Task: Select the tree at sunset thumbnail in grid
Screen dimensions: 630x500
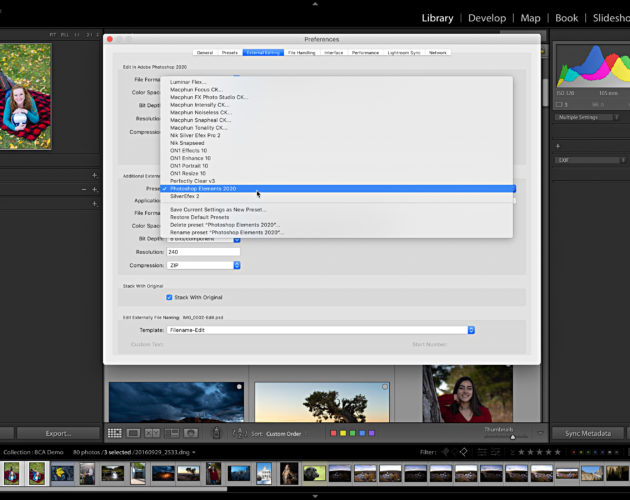Action: 322,402
